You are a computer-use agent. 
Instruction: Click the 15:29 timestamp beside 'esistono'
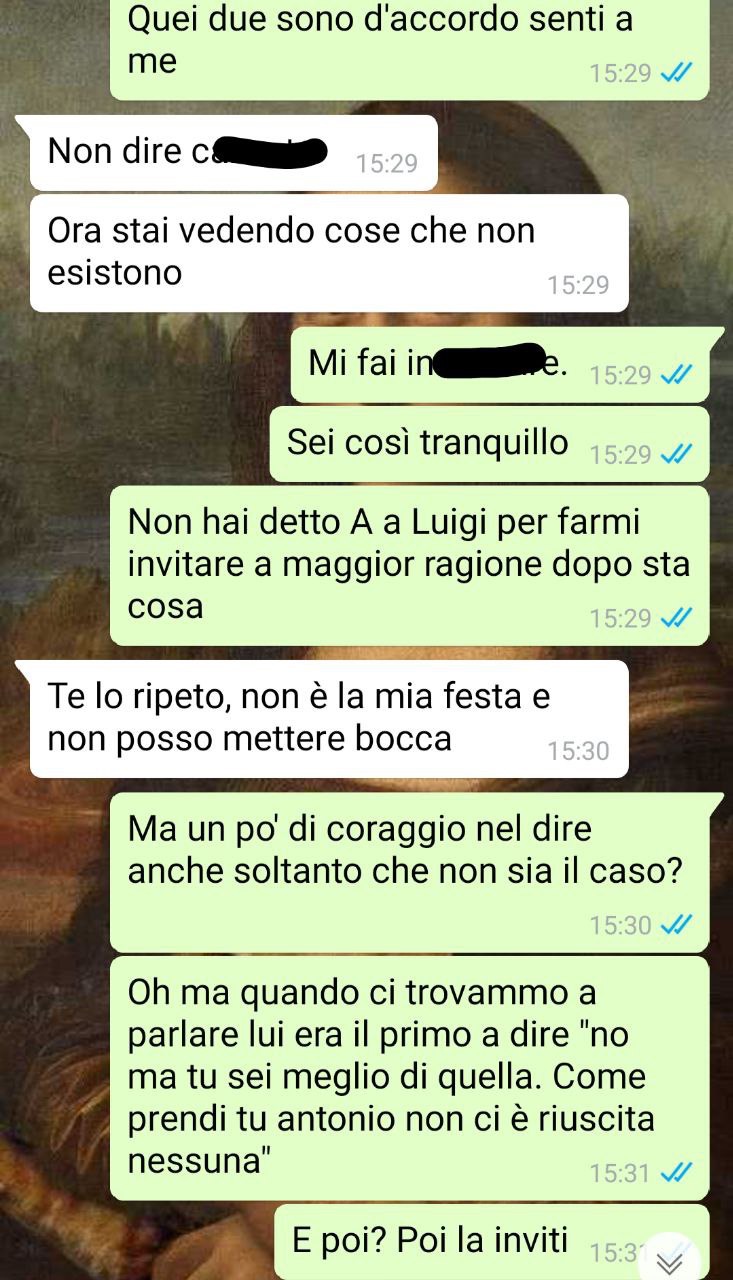(x=578, y=285)
